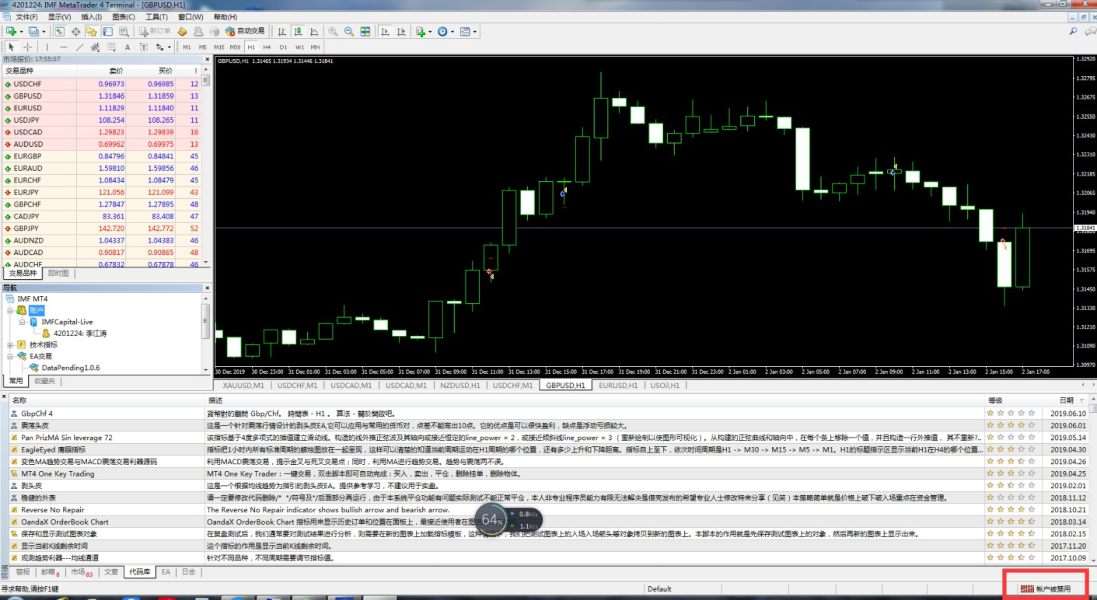This screenshot has width=1097, height=600.
Task: Select the H1 timeframe button
Action: point(251,47)
